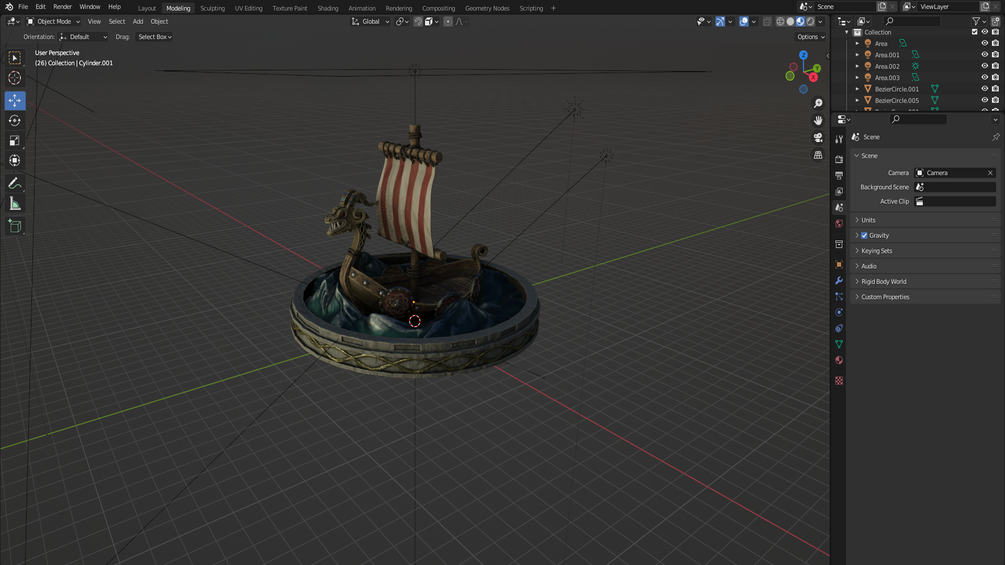
Task: Uncheck the Gravity checkbox
Action: pyautogui.click(x=864, y=235)
